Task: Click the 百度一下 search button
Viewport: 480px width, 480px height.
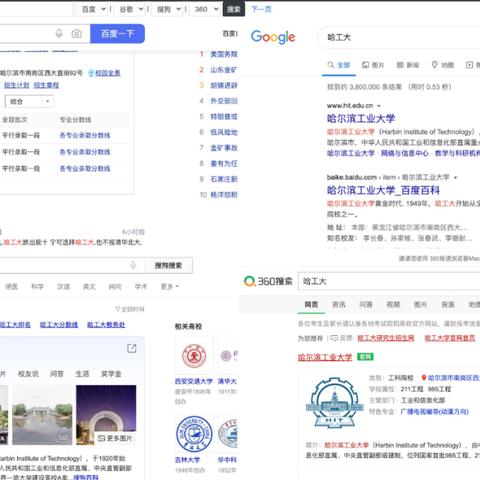Action: click(117, 34)
